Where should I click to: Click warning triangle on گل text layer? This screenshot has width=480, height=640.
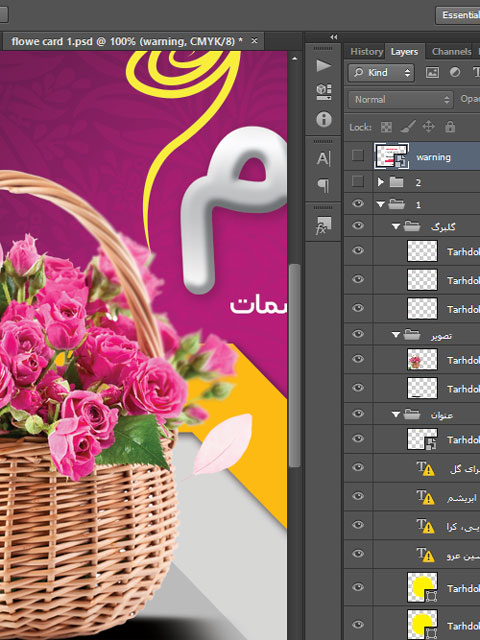pos(429,471)
